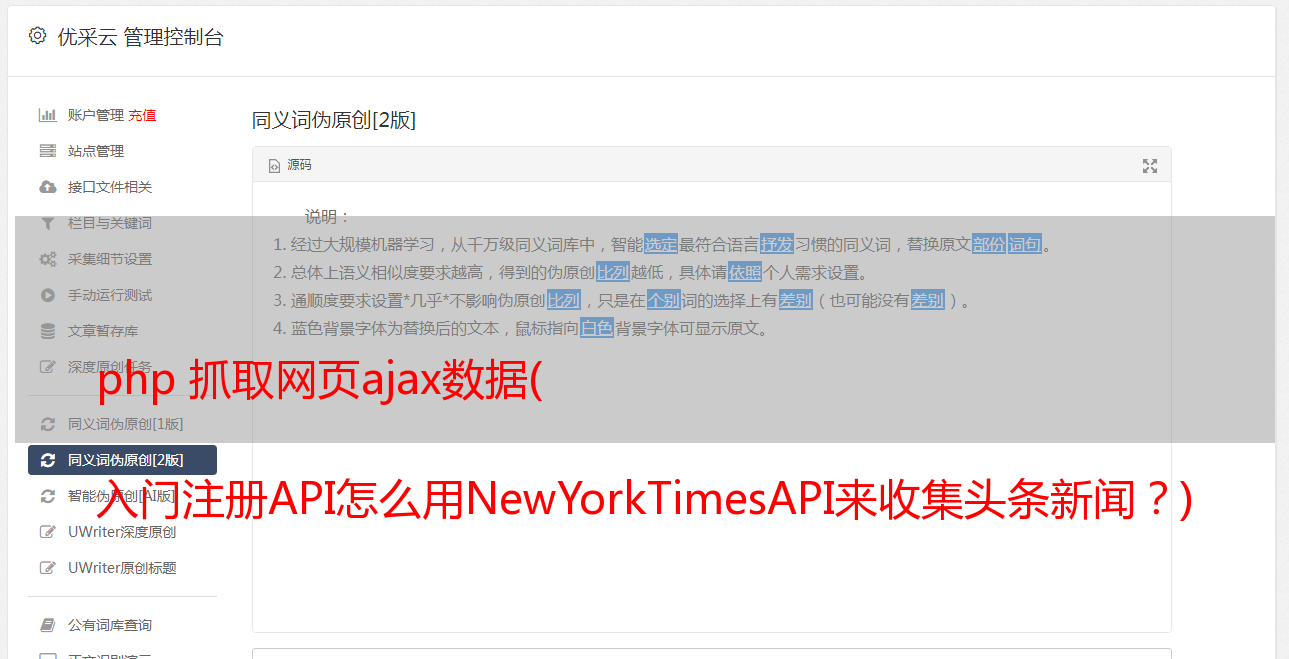
Task: Click the play circle icon for 手动运行测试
Action: [47, 295]
